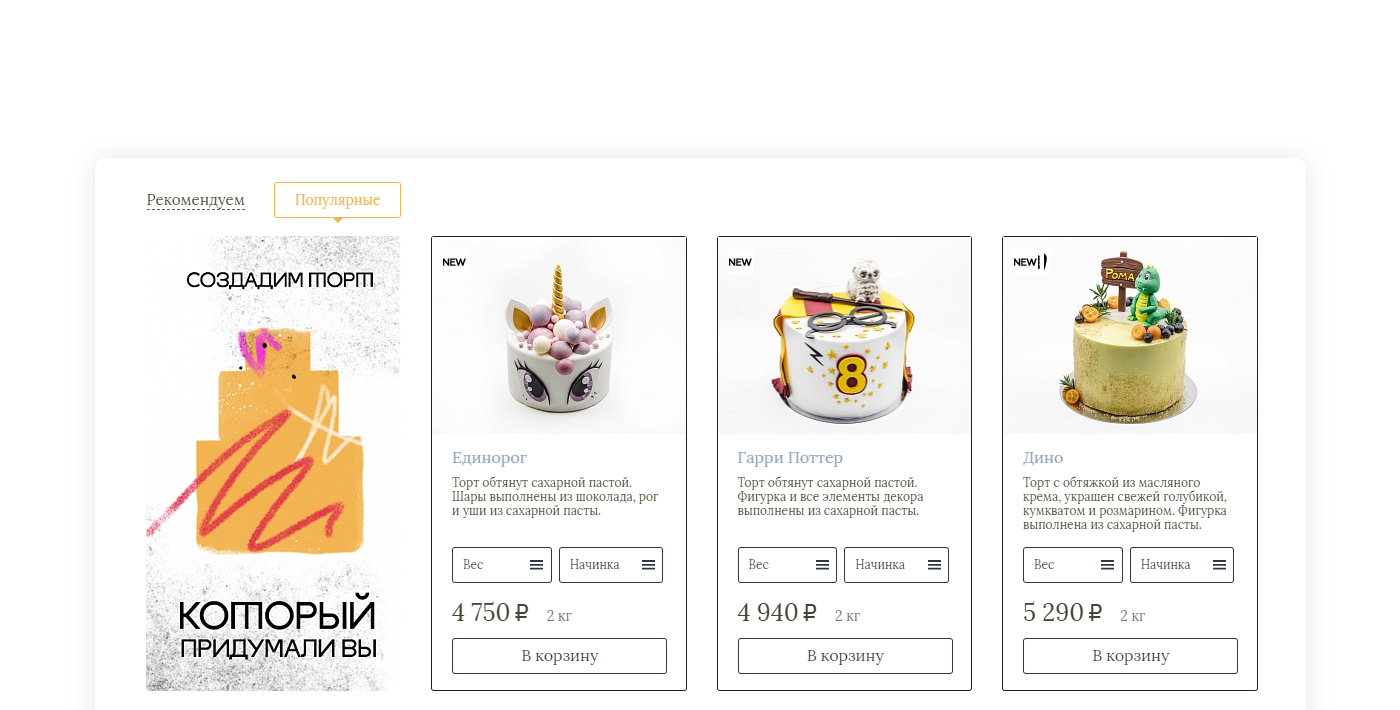Click the NEW badge on the Dino cake
This screenshot has height=710, width=1400.
coord(1026,262)
